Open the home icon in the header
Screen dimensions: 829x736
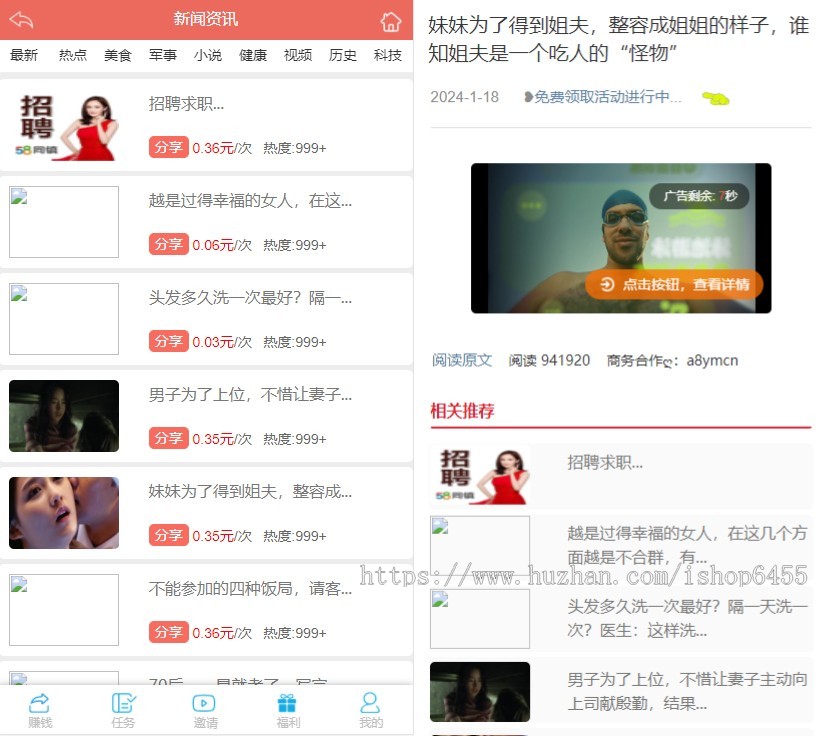pos(391,21)
